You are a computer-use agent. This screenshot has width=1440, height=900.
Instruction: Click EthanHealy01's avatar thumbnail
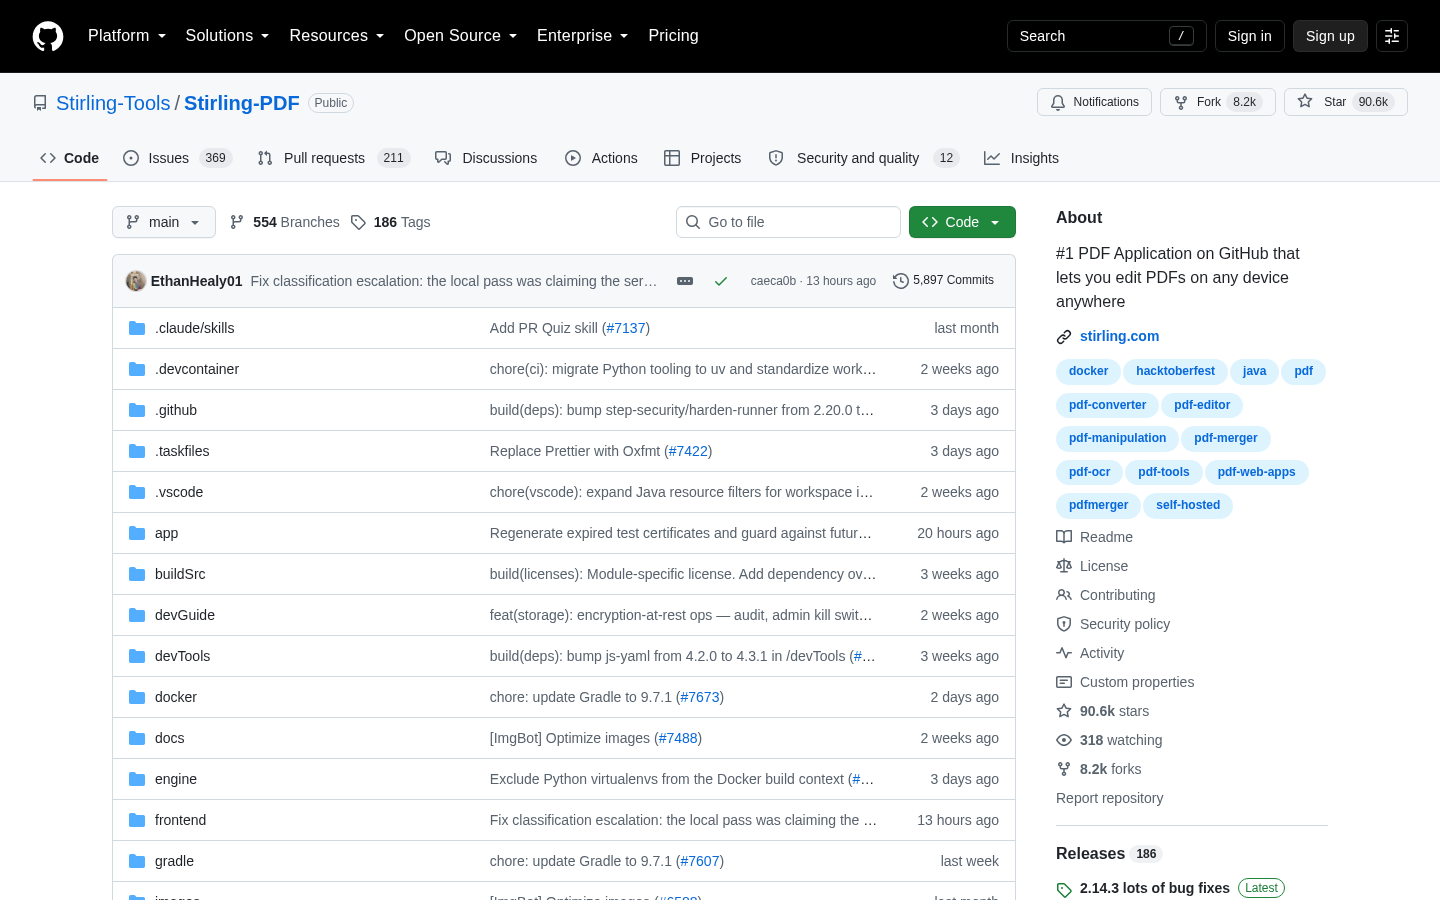click(x=136, y=281)
